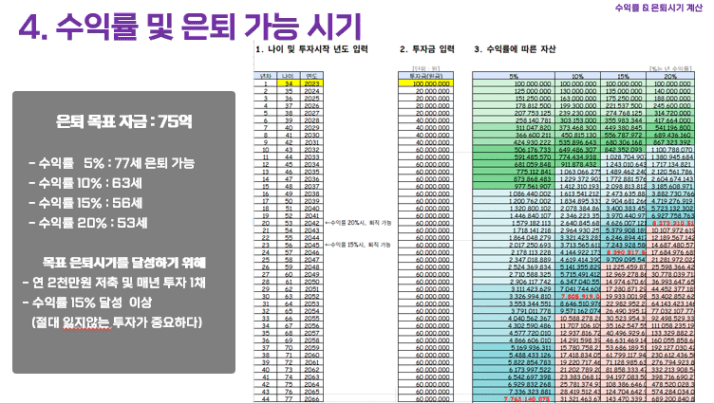Click '(절대 잃지않는 투자가 중요하다)' note
The height and width of the screenshot is (404, 714).
point(117,322)
